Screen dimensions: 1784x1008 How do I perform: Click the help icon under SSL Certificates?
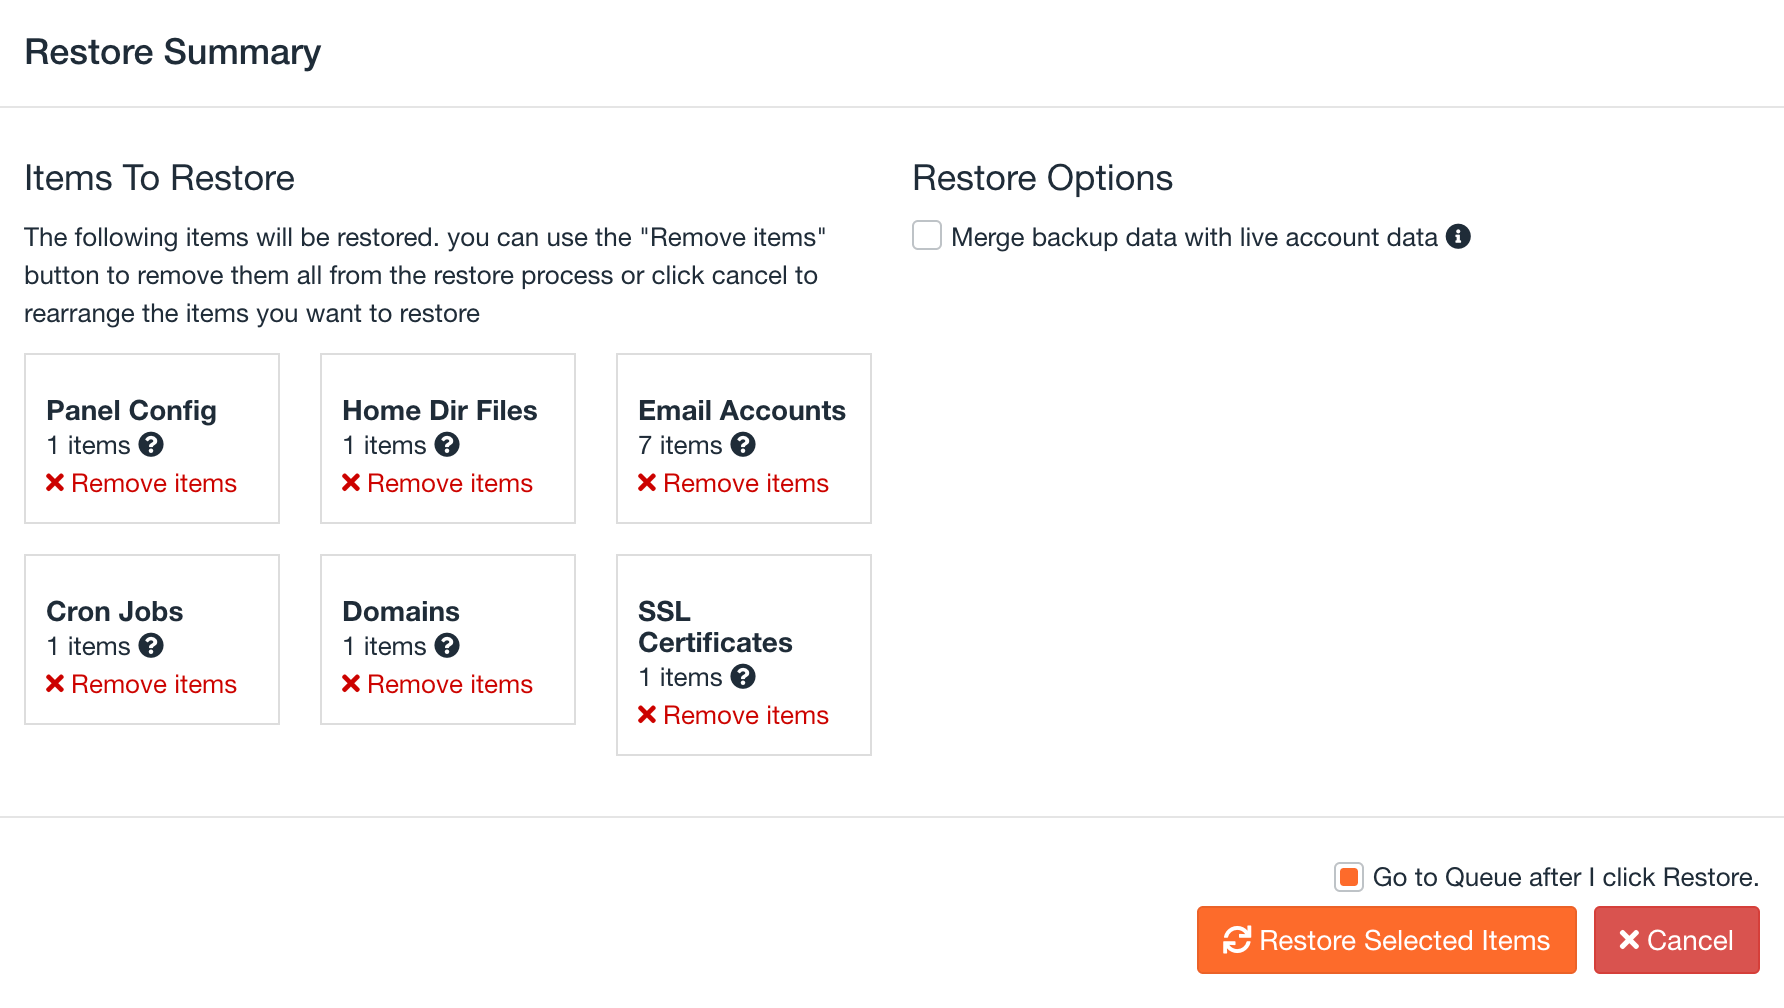point(743,677)
